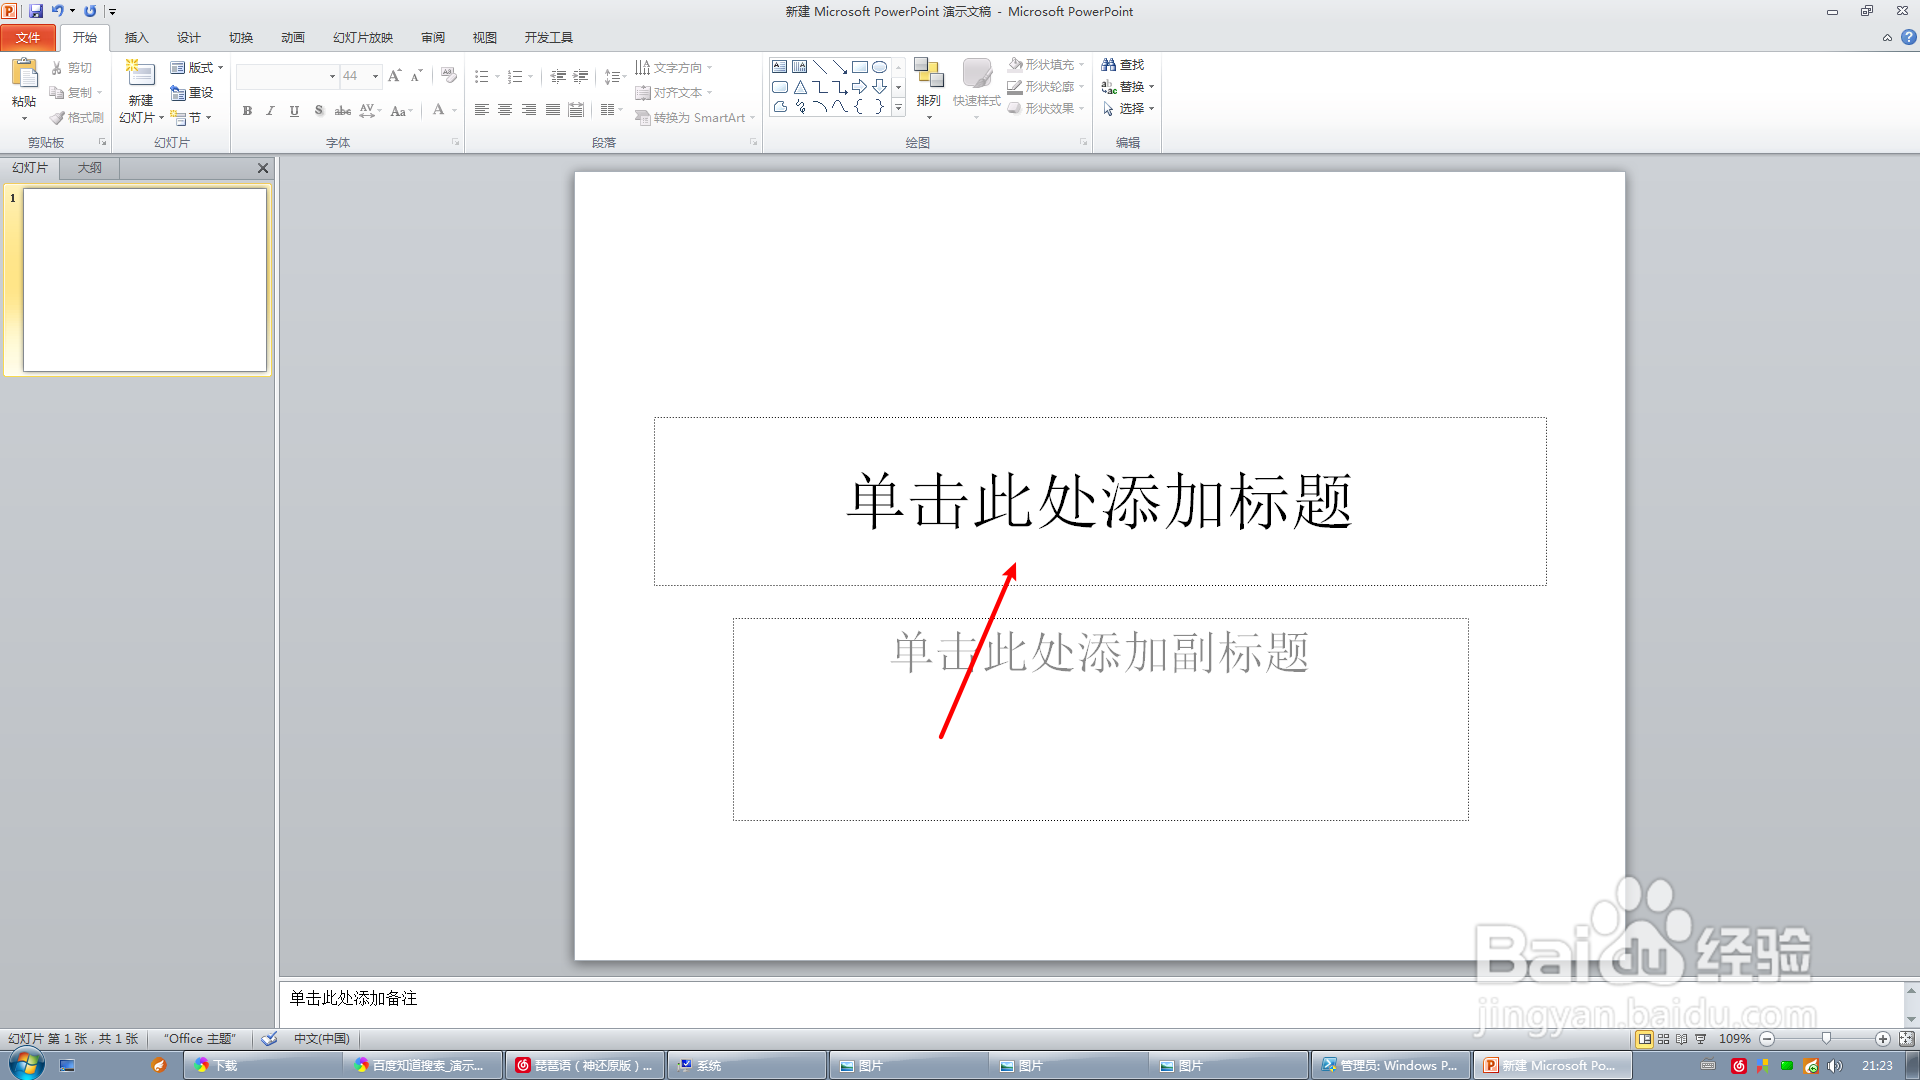The width and height of the screenshot is (1920, 1080).
Task: Increase the list indent level
Action: (x=581, y=76)
